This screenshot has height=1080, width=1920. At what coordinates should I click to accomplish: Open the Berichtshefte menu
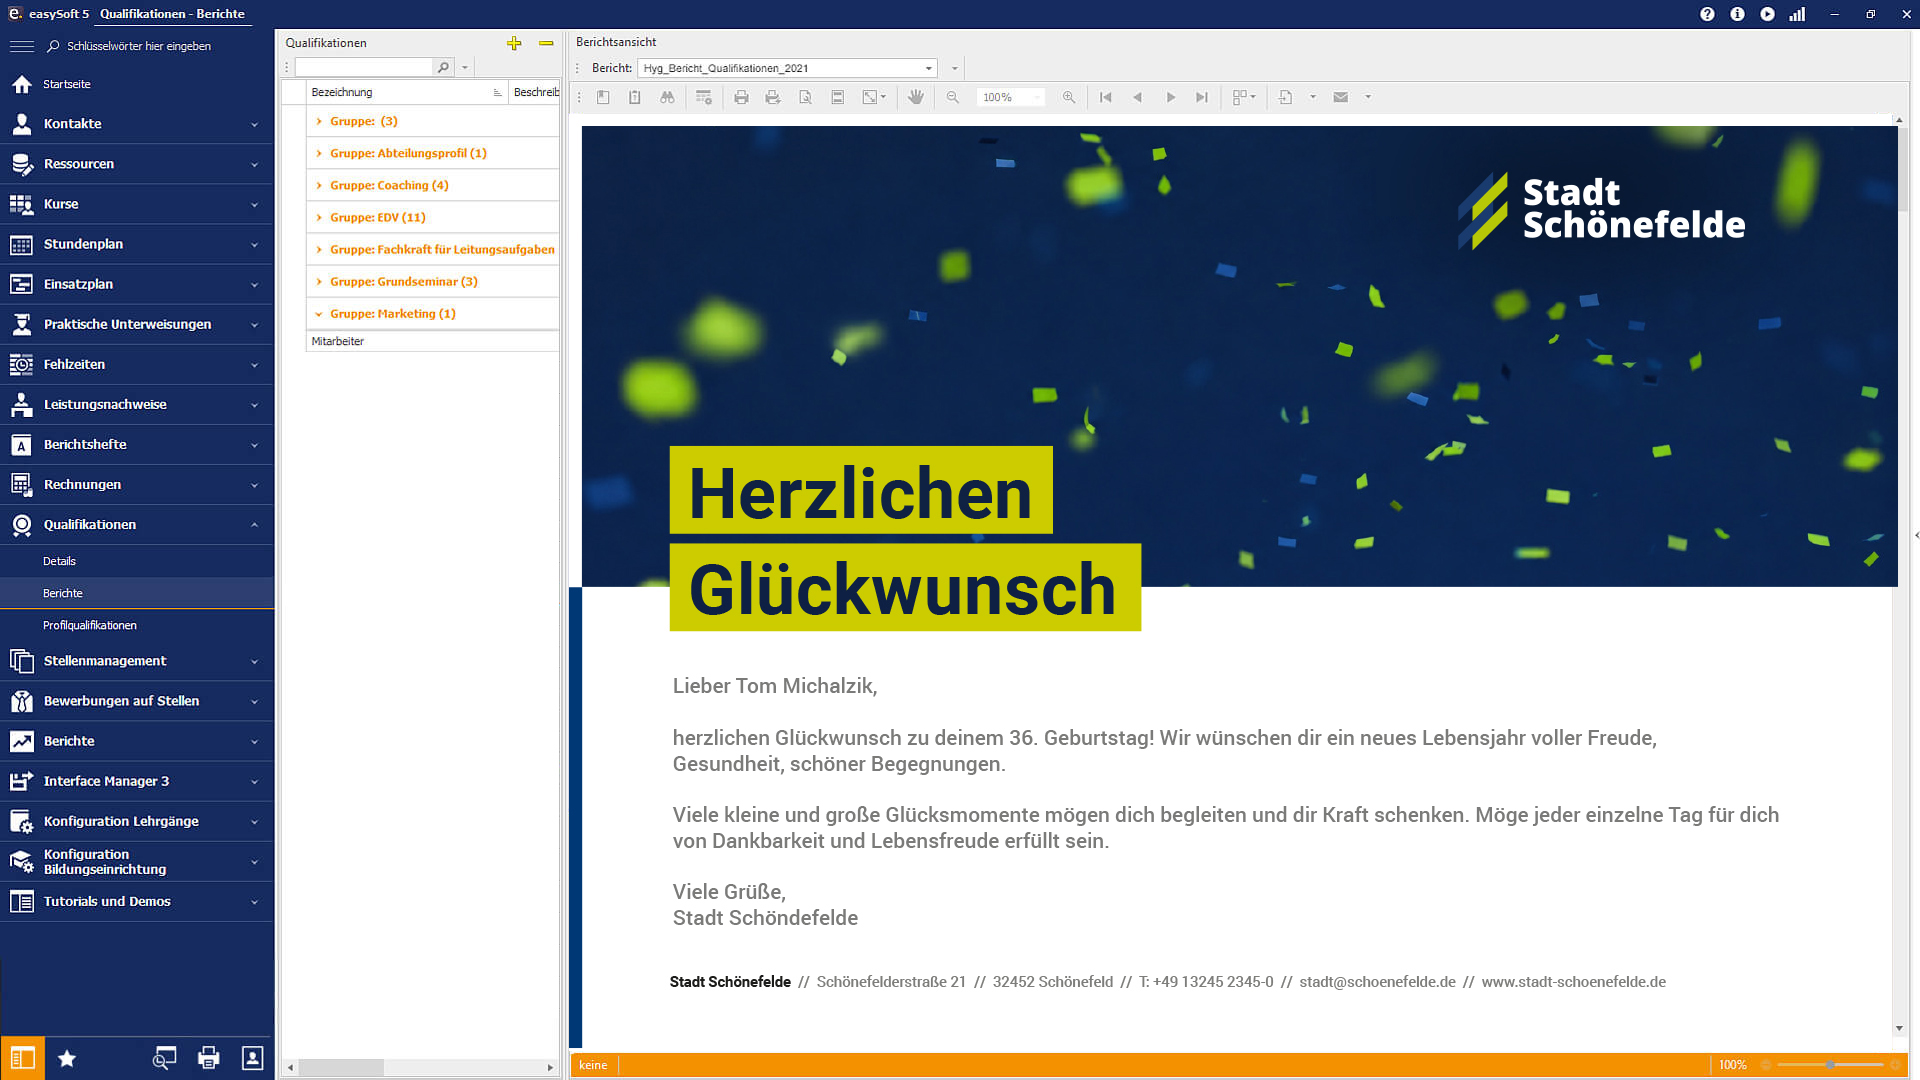point(137,444)
